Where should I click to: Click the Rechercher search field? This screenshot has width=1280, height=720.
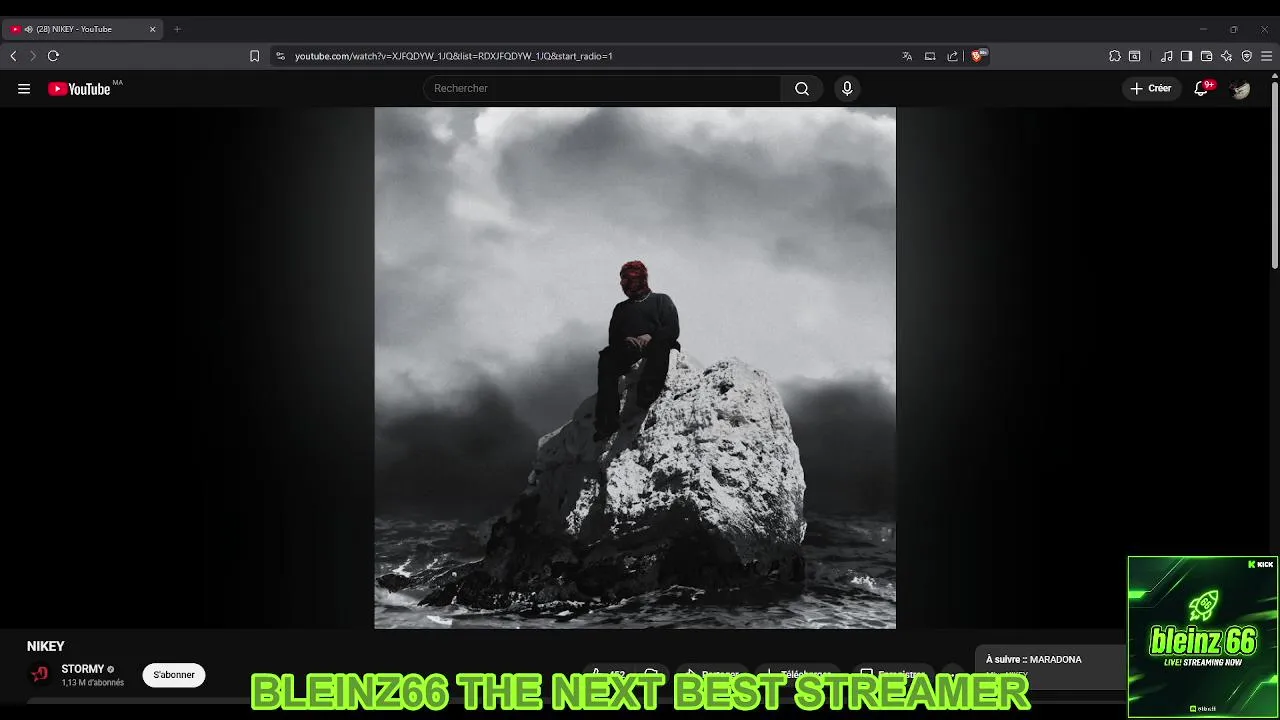(602, 88)
